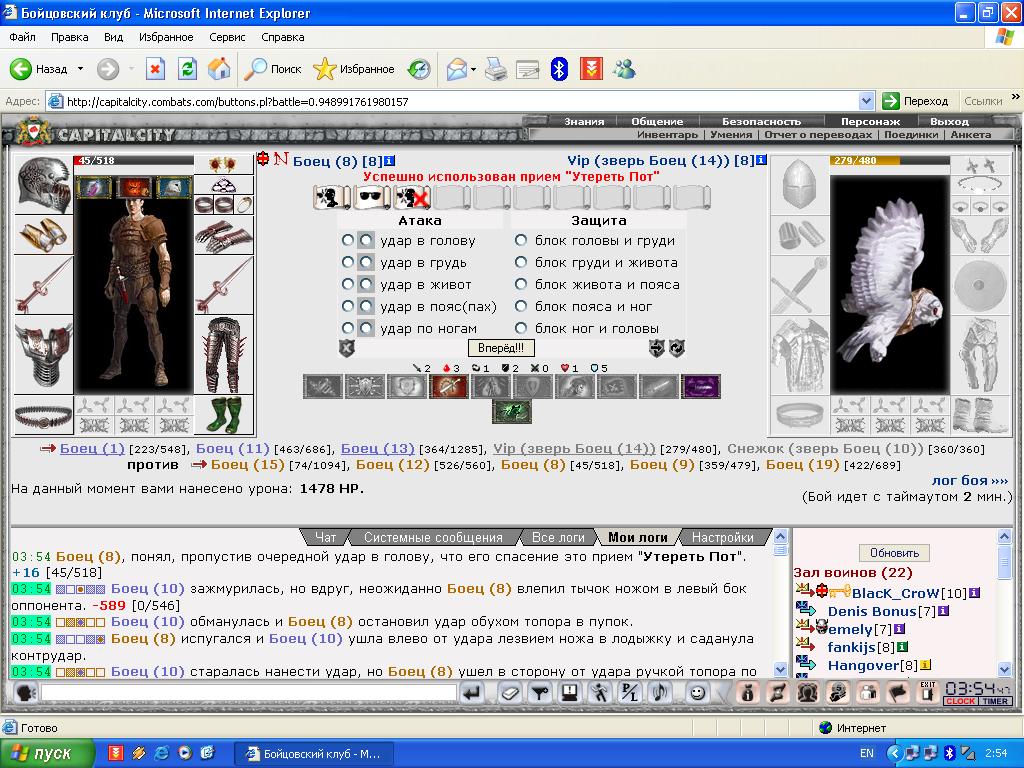Open the лог боя link

[x=970, y=480]
